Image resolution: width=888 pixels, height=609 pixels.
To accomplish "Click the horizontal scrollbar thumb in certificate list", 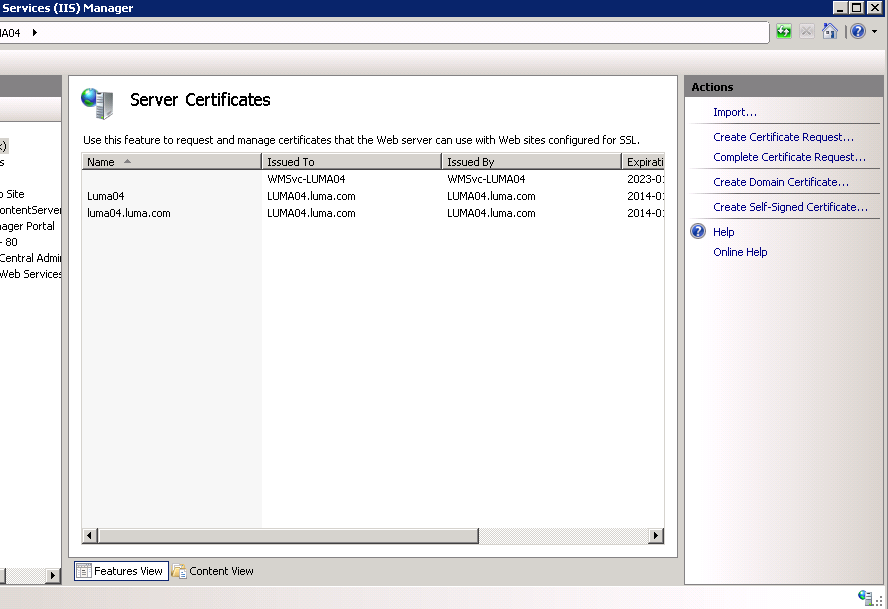I will (x=288, y=535).
